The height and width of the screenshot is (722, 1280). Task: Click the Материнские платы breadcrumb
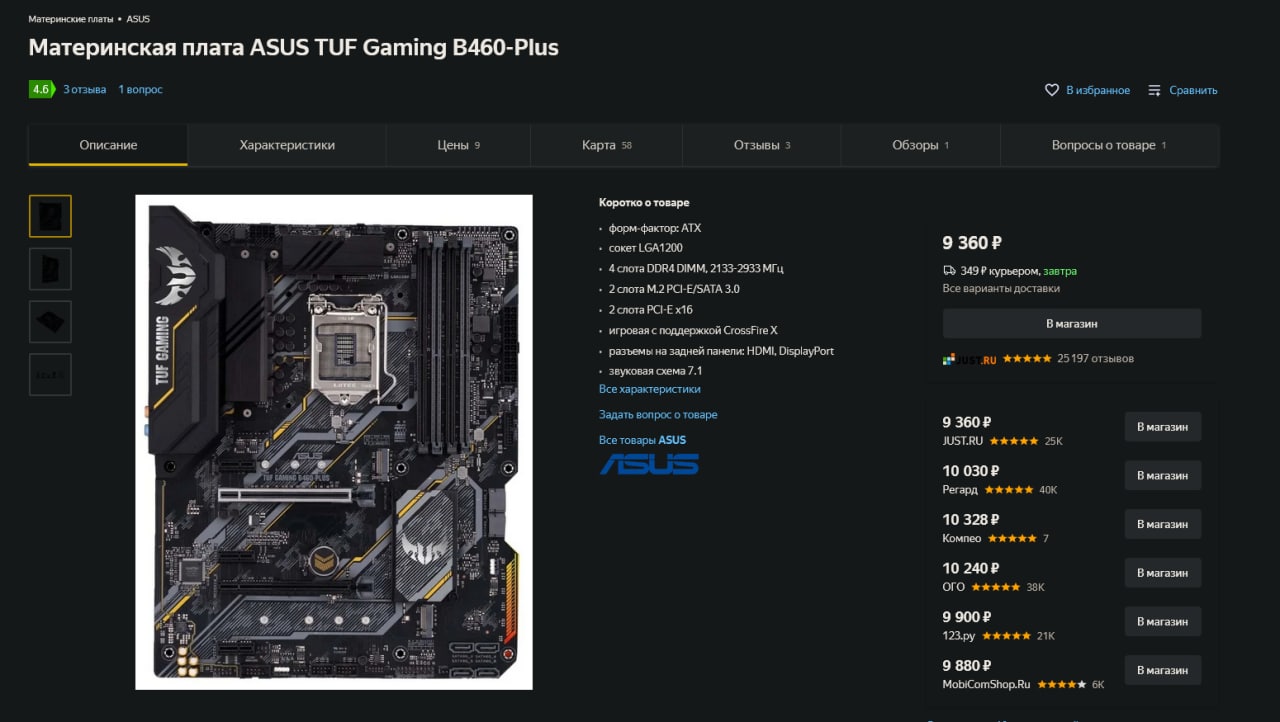[70, 19]
